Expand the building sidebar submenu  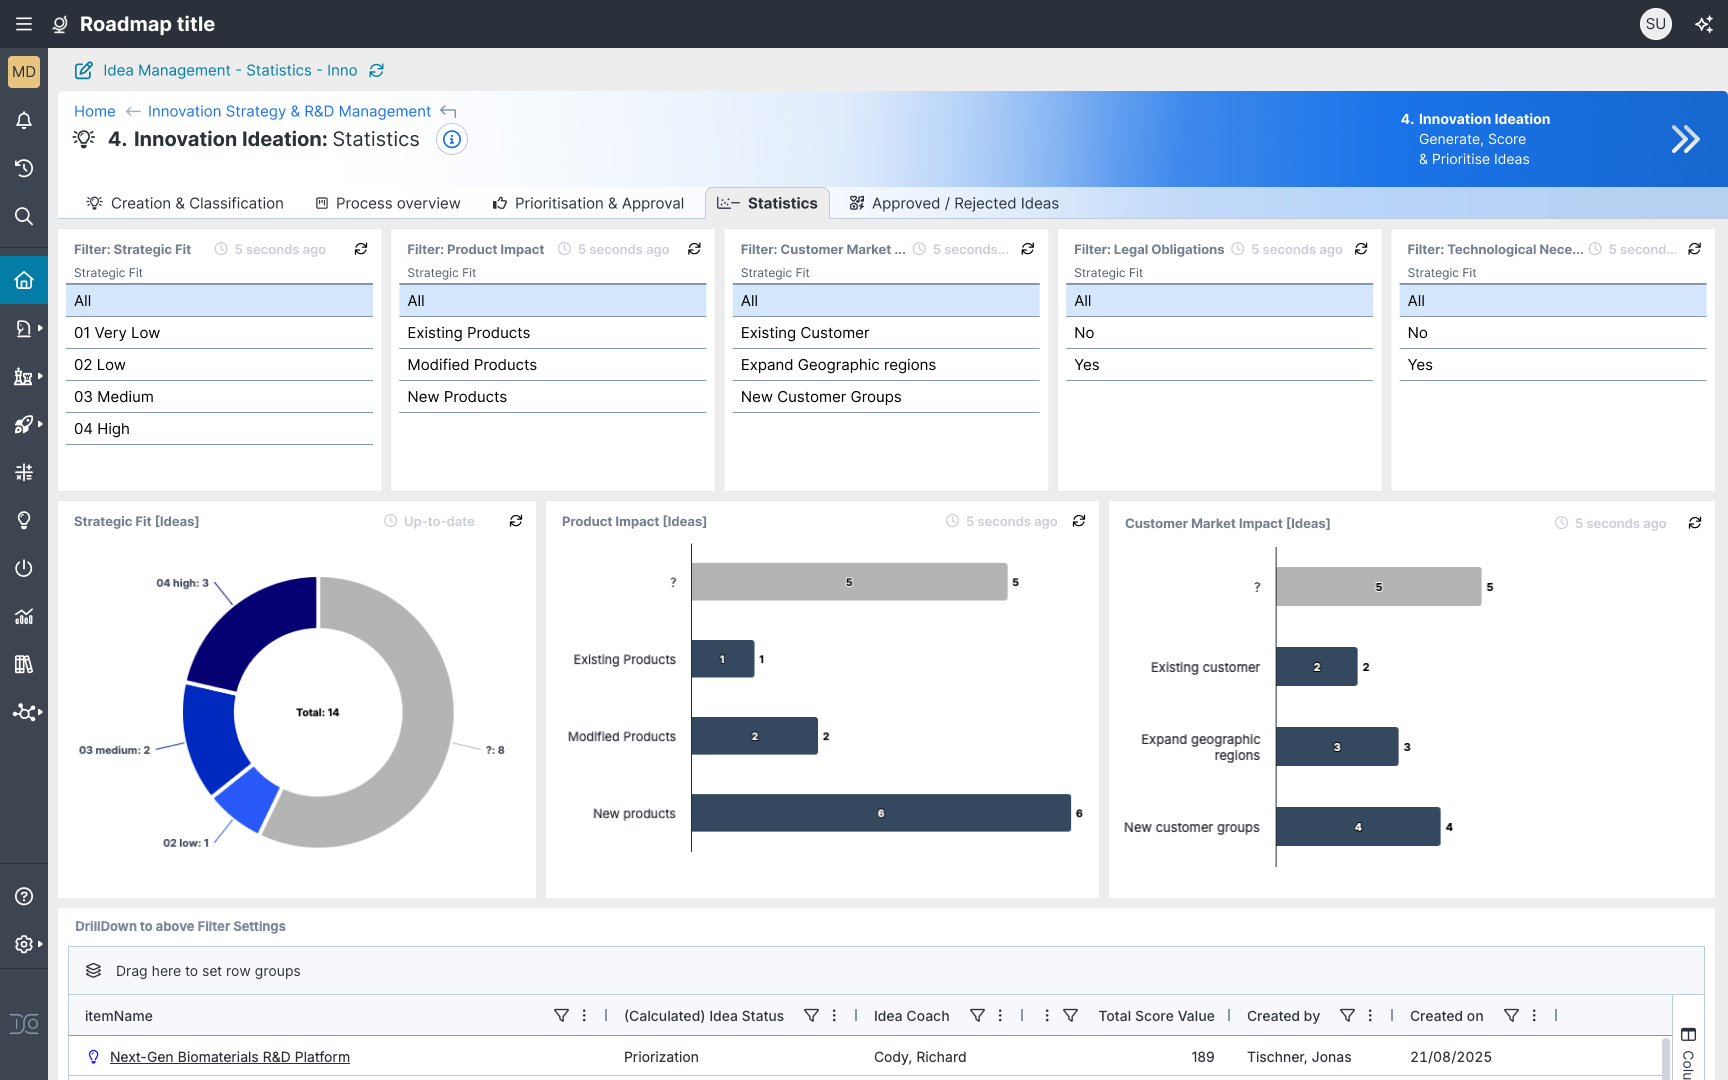coord(40,376)
